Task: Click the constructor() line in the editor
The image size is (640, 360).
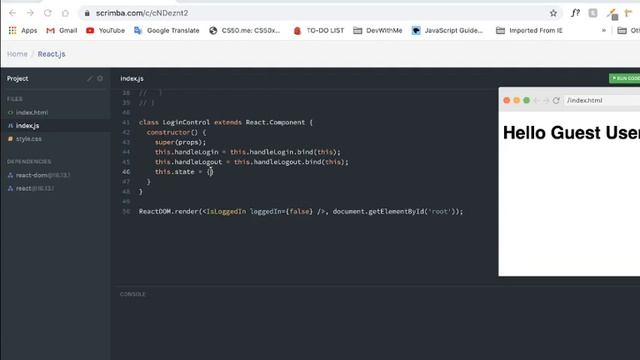Action: [x=176, y=132]
